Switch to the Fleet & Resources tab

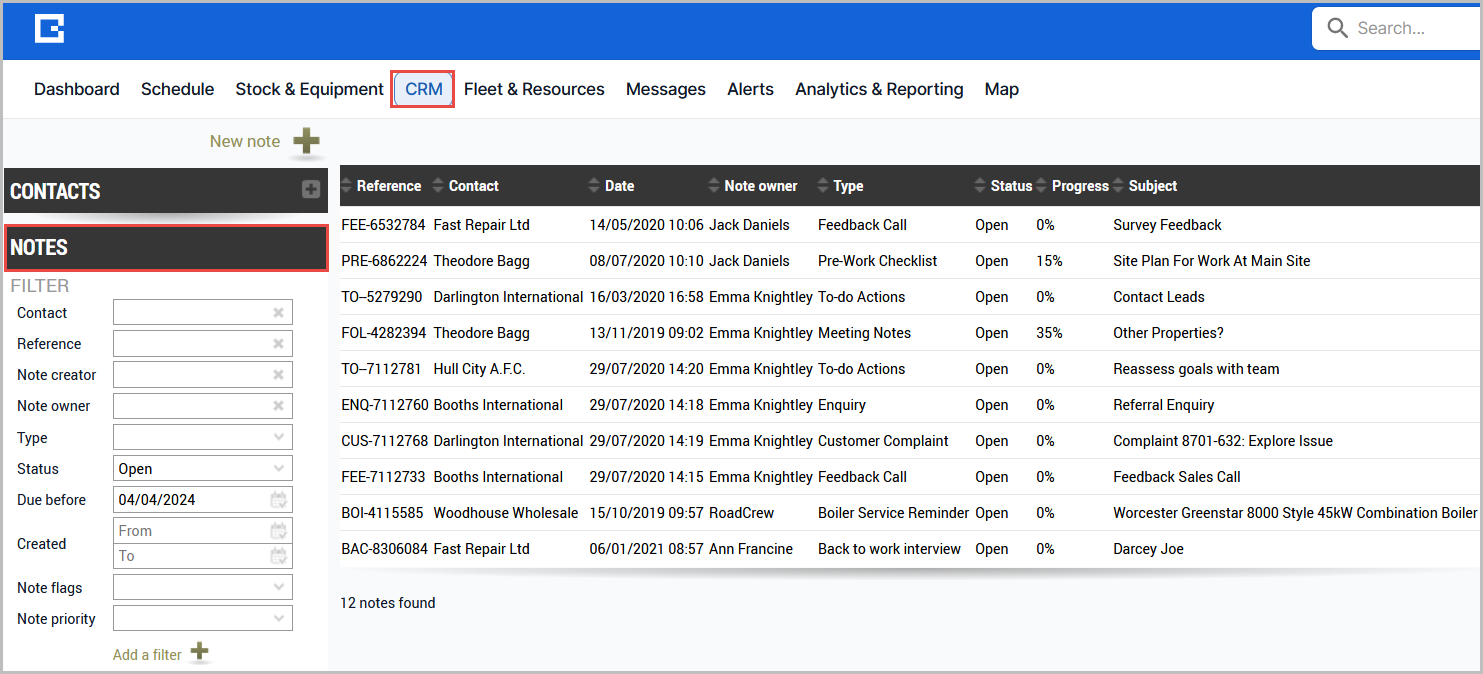pos(534,89)
